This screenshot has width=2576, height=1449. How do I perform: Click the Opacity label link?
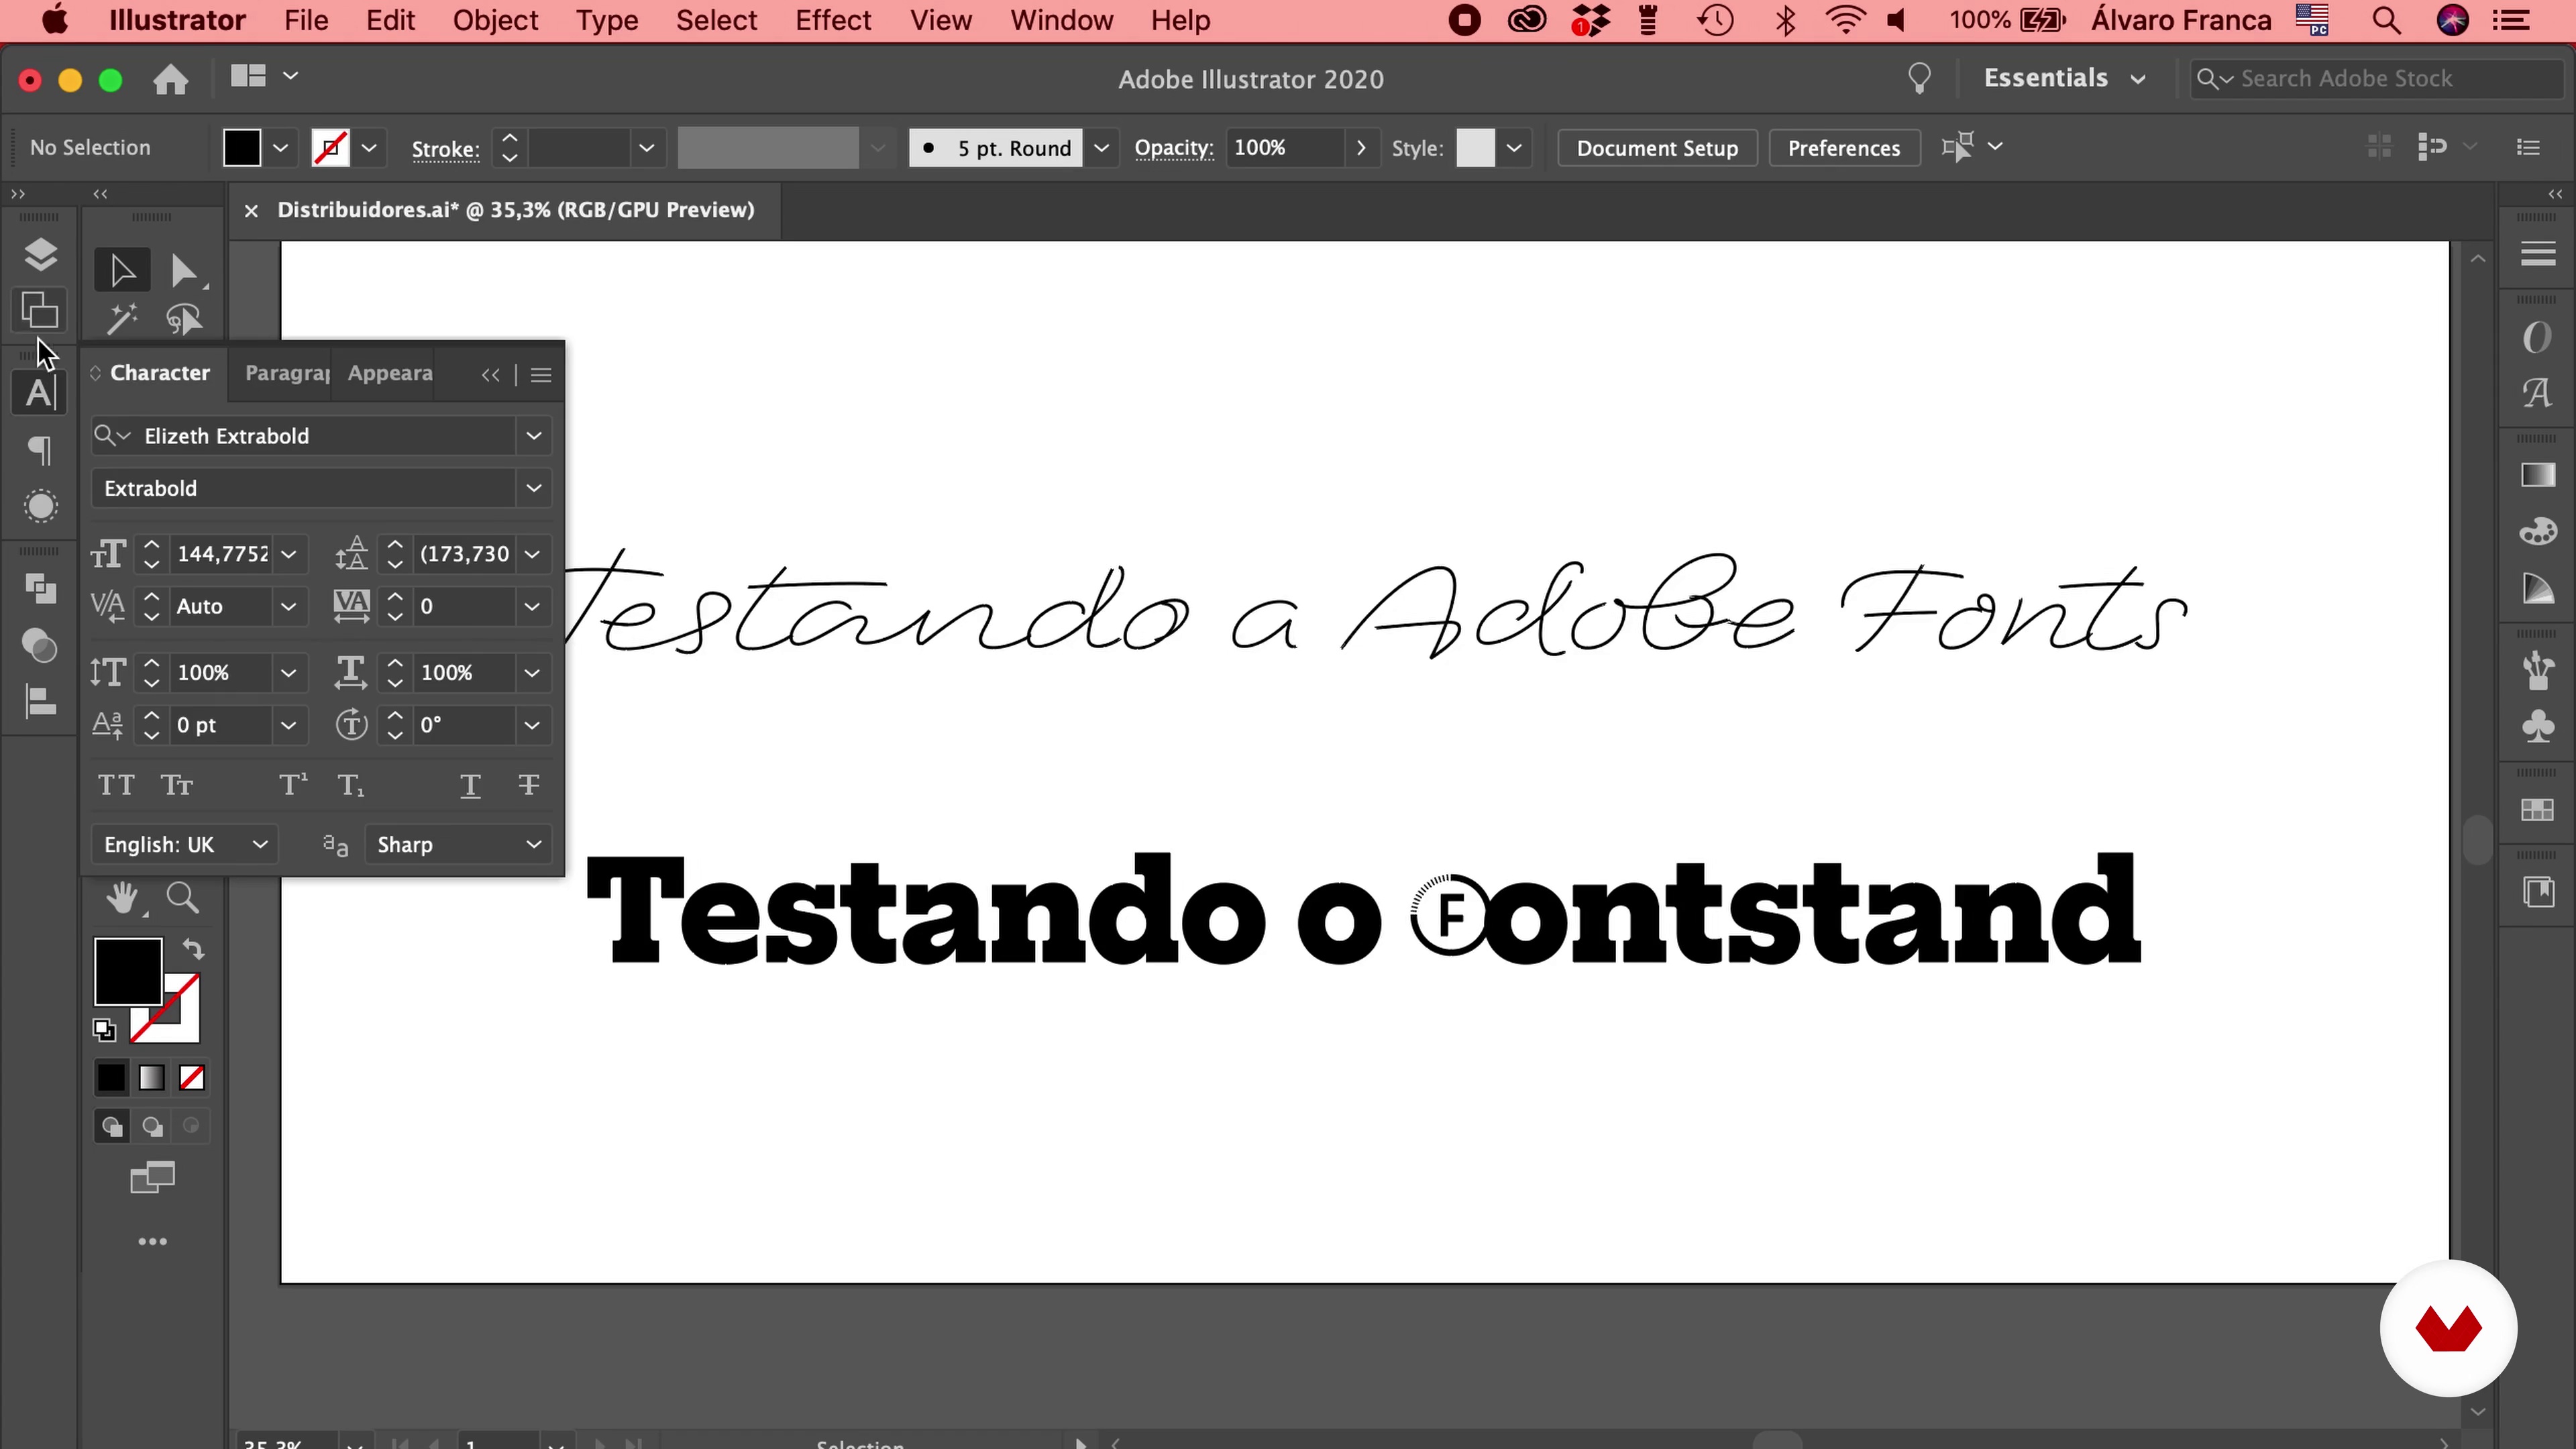pyautogui.click(x=1174, y=148)
